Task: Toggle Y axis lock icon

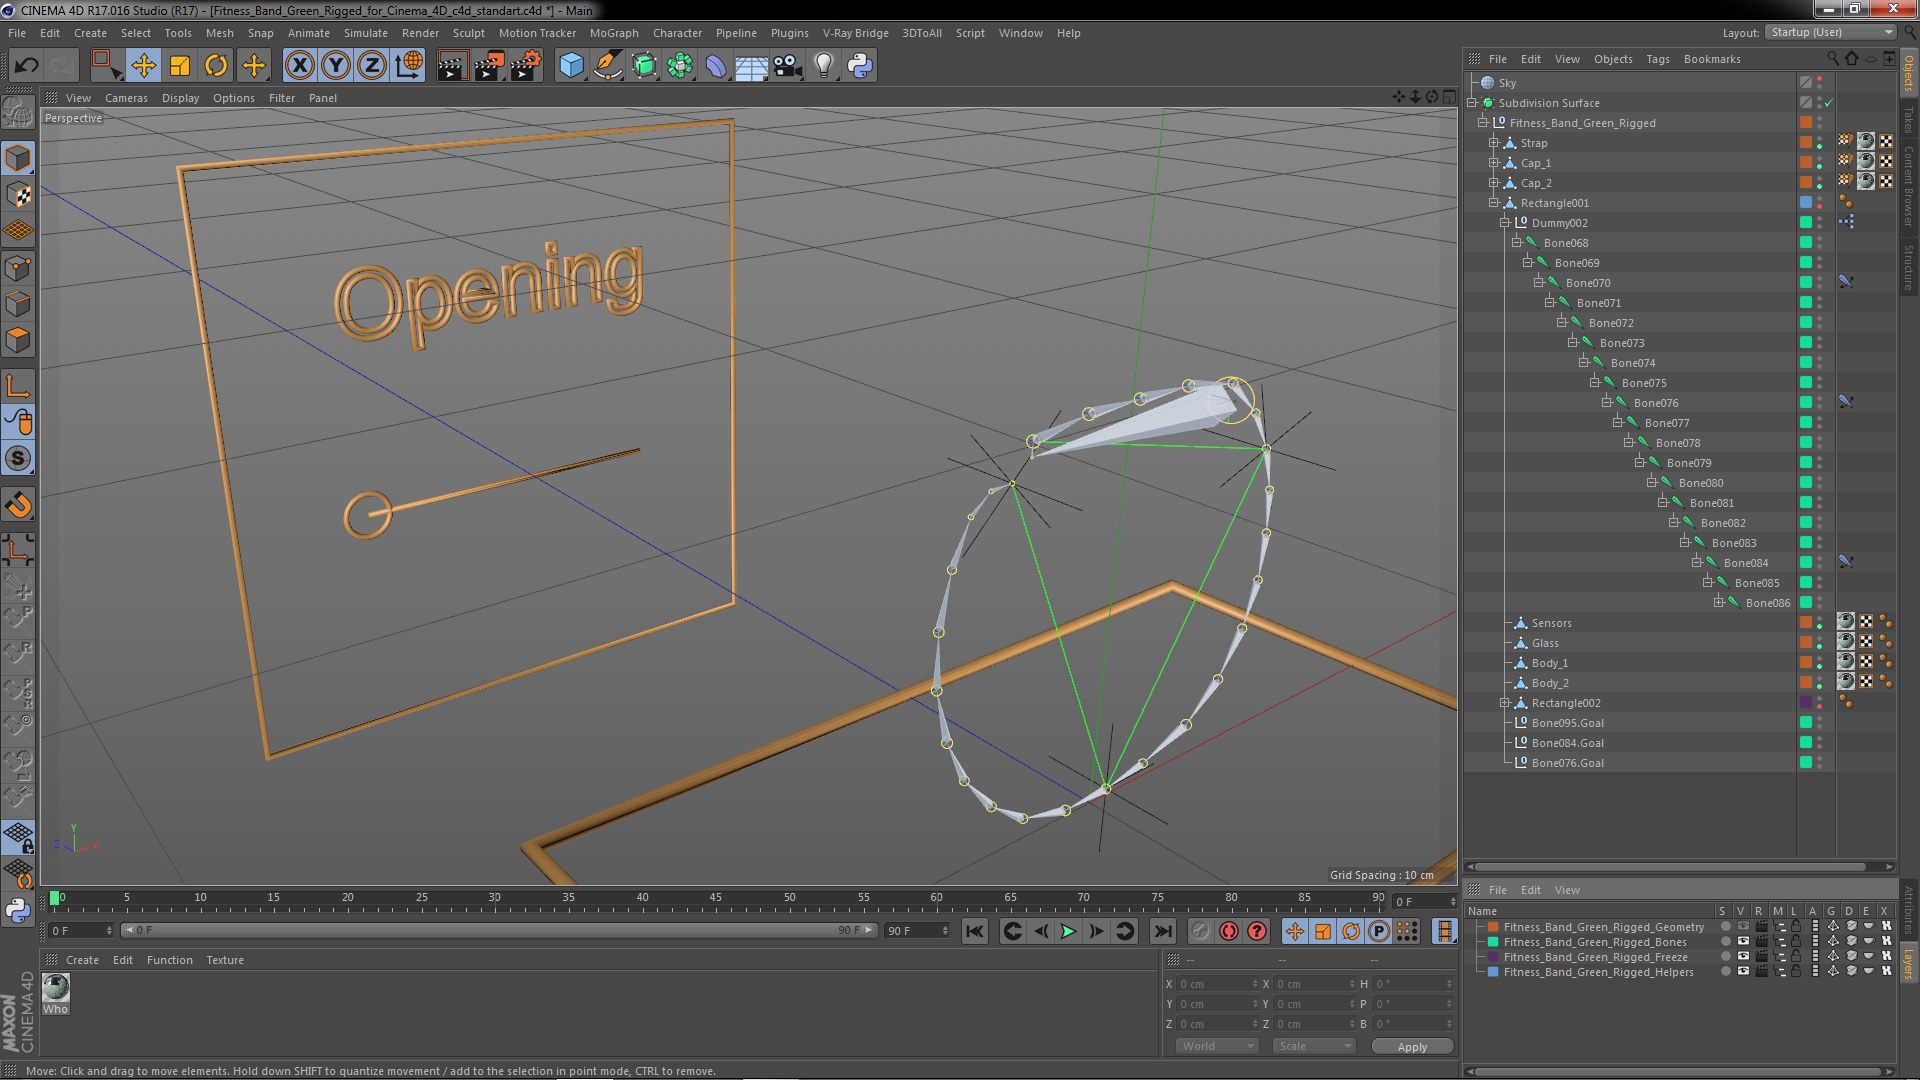Action: (336, 66)
